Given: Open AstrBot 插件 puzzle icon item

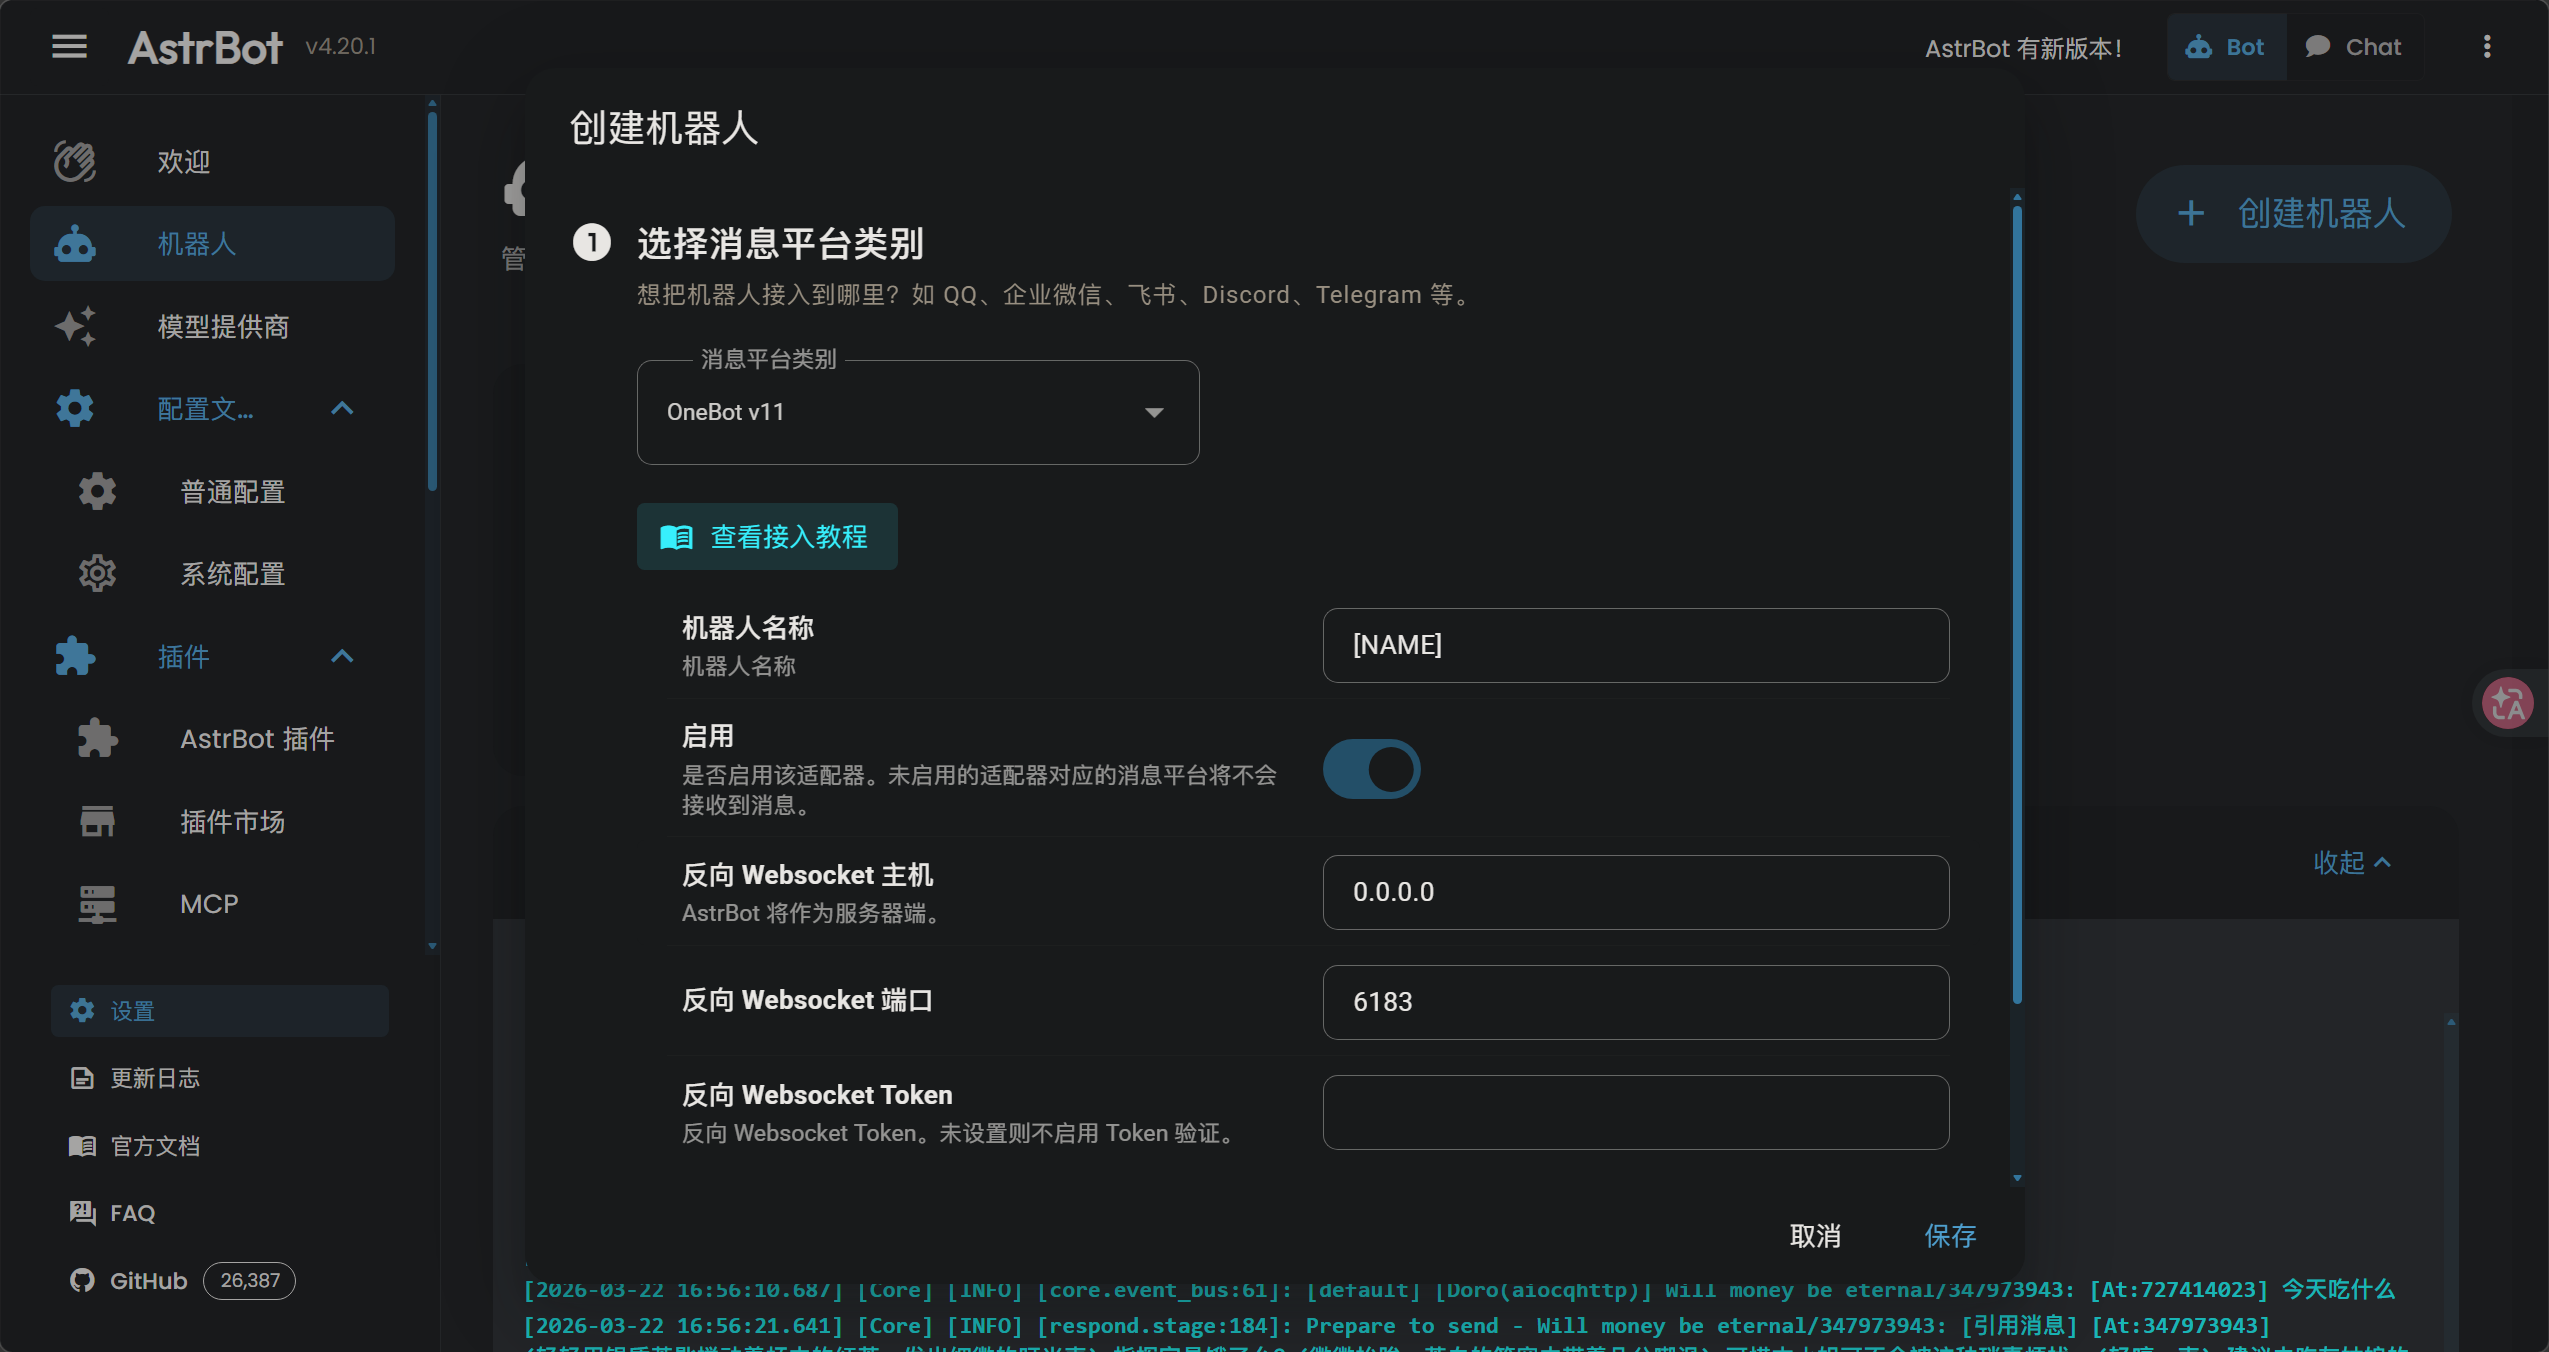Looking at the screenshot, I should pyautogui.click(x=97, y=738).
